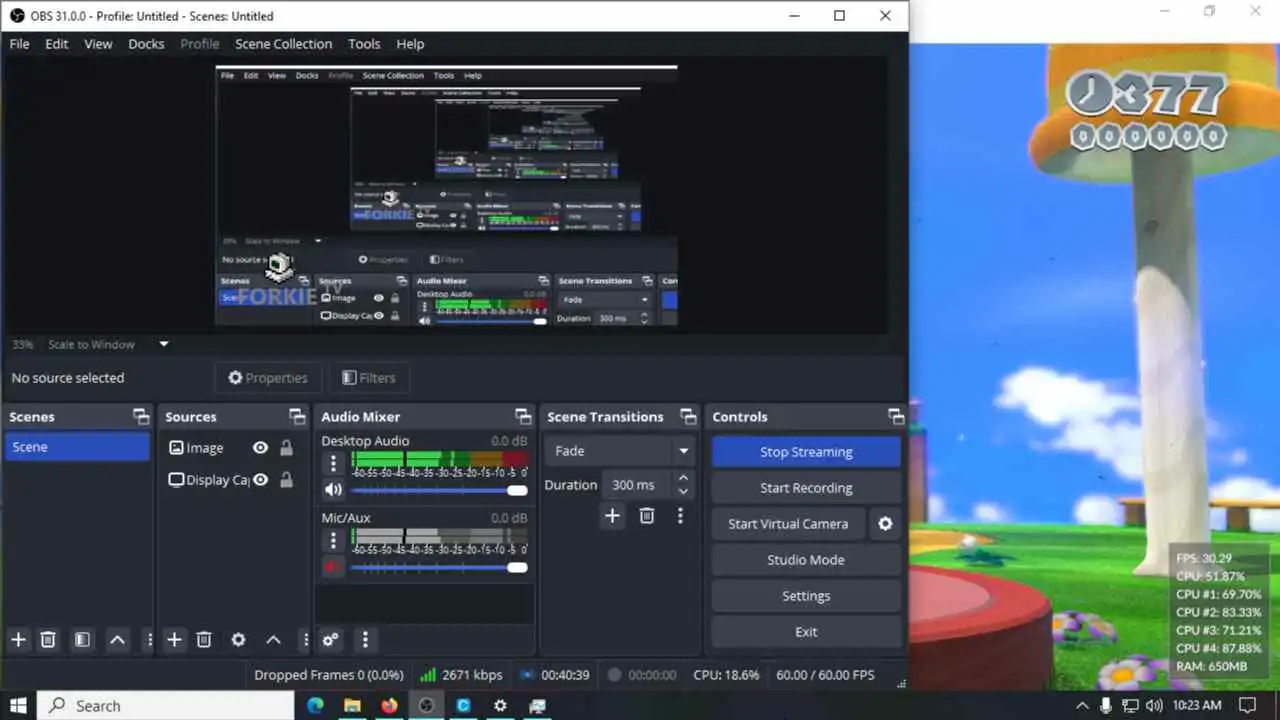Open the Help menu
Screen dimensions: 1280x720
pyautogui.click(x=410, y=44)
